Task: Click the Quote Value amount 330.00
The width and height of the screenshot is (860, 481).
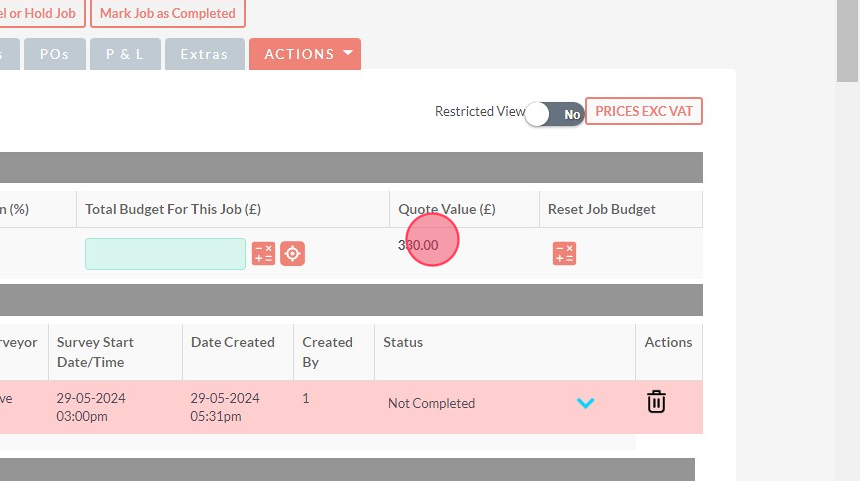Action: click(418, 245)
